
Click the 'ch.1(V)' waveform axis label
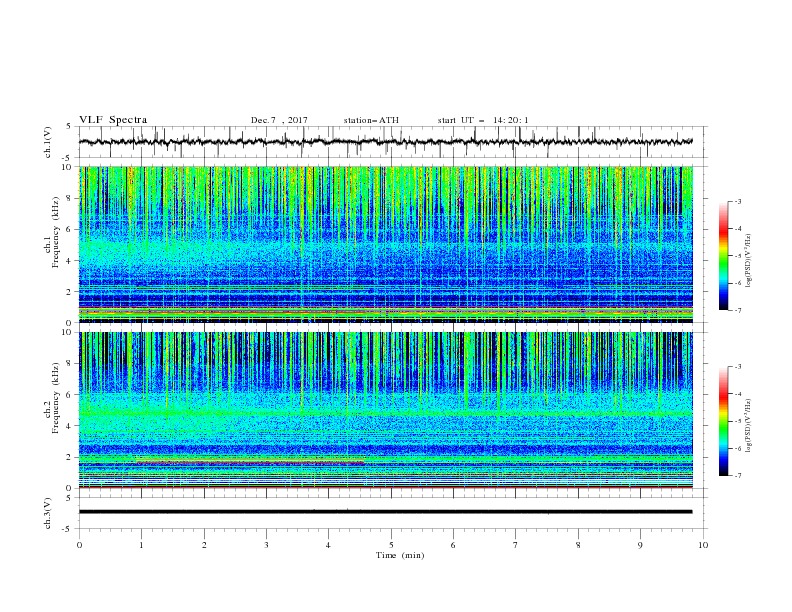[48, 142]
